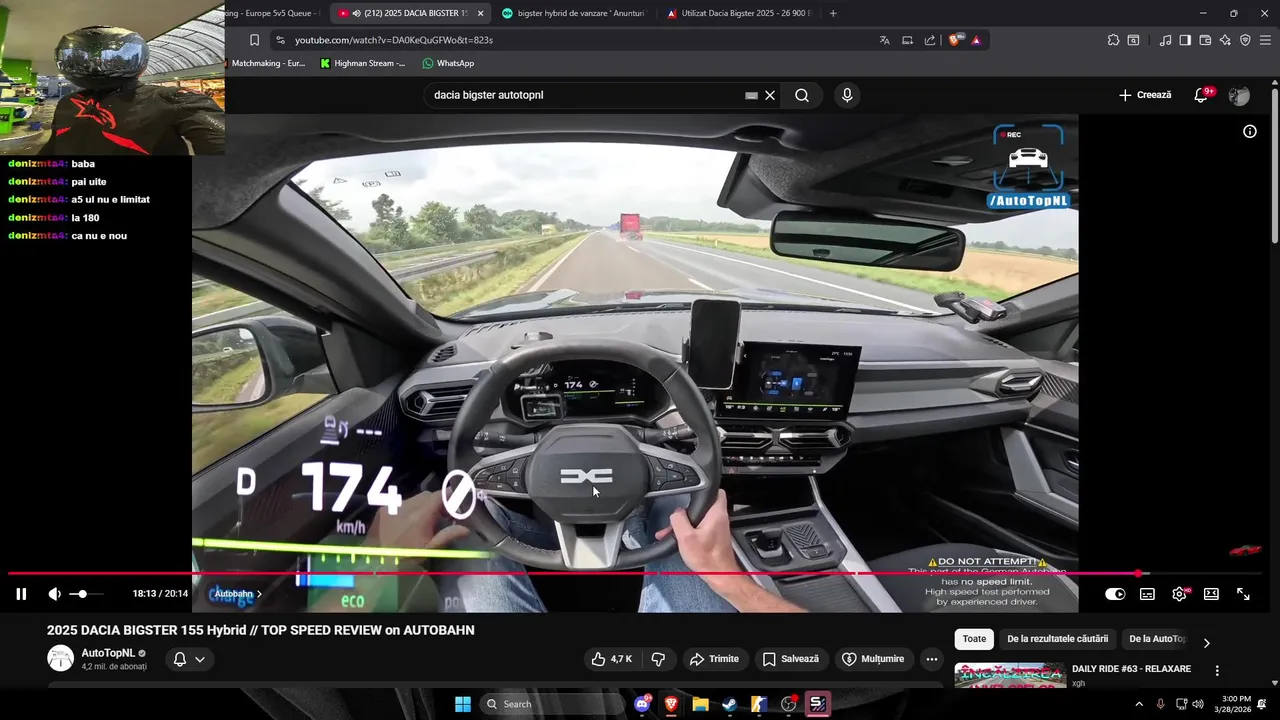1280x720 pixels.
Task: Open the on-screen keyboard icon in search
Action: (x=751, y=95)
